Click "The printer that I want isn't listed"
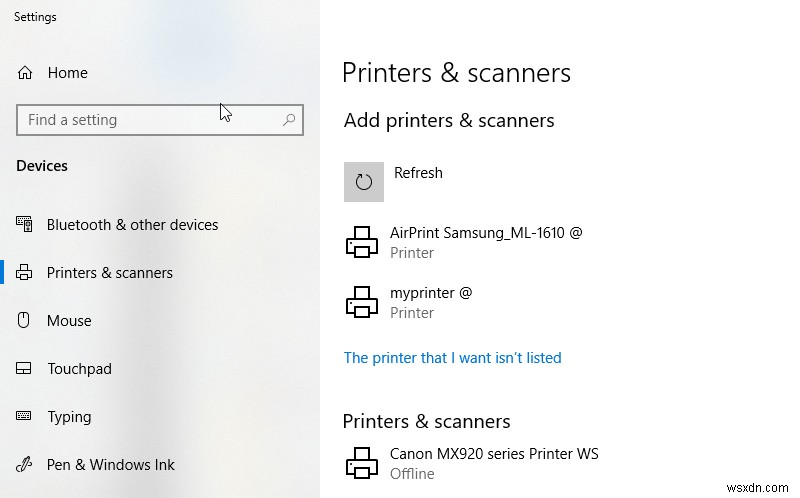 tap(452, 358)
